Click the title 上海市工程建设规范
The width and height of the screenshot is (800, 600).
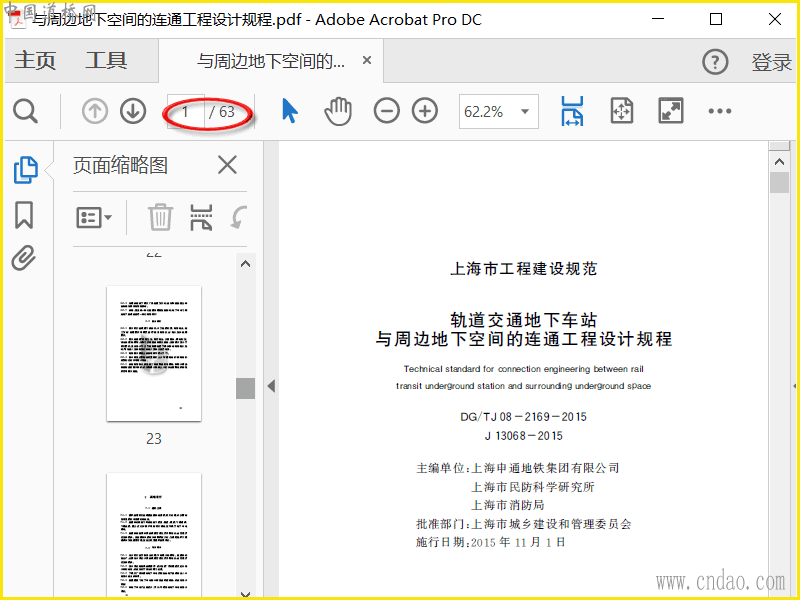(523, 268)
